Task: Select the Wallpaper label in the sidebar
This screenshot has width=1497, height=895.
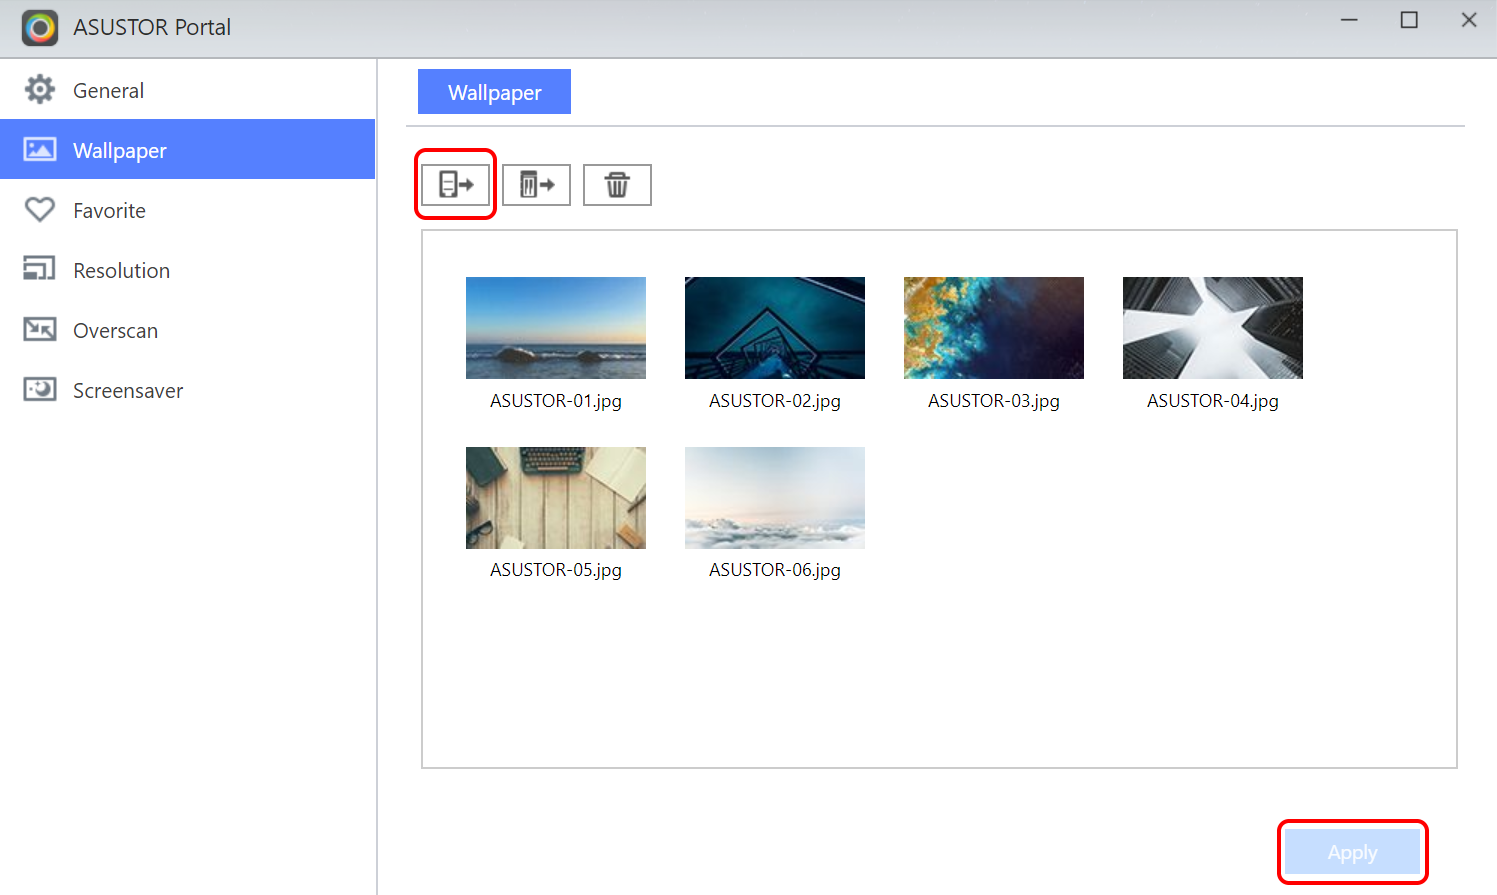Action: (x=120, y=151)
